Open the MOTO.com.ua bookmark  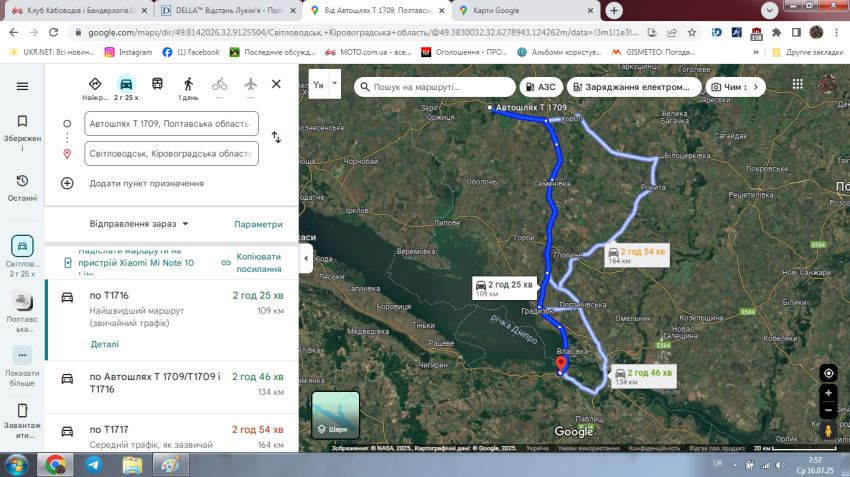point(368,52)
